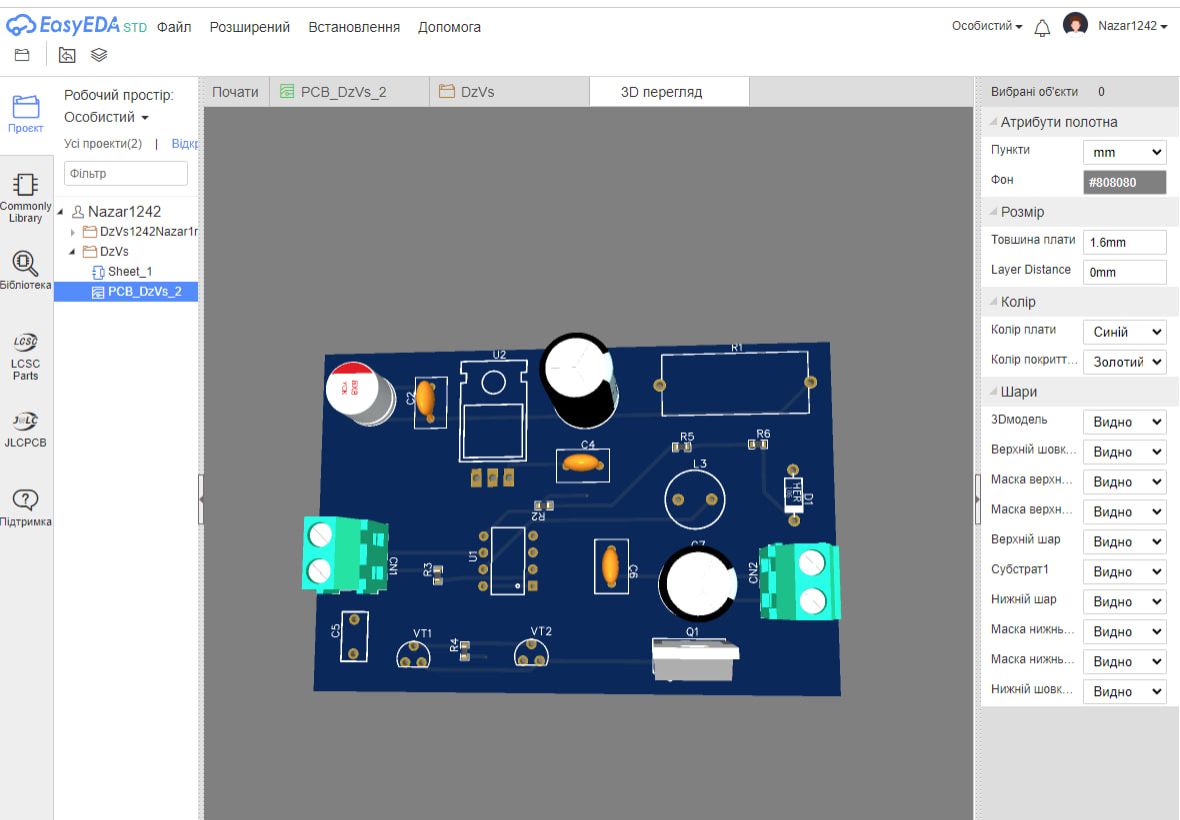Open the Пункти units dropdown
1180x820 pixels.
click(1124, 152)
